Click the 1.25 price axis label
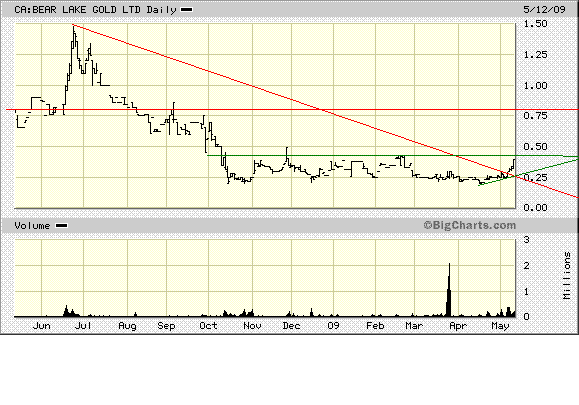This screenshot has height=405, width=579. [x=535, y=55]
